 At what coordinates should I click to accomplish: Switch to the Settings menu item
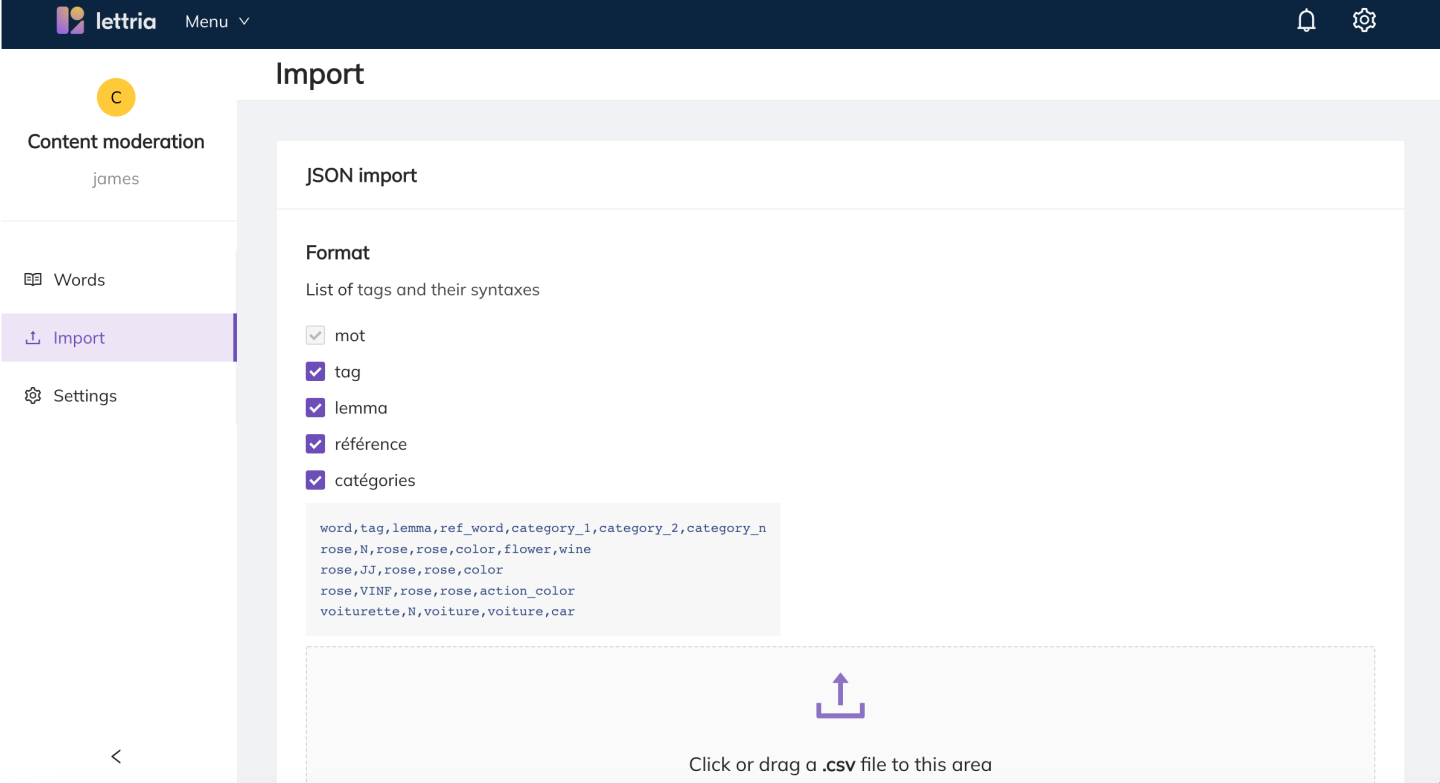point(86,395)
